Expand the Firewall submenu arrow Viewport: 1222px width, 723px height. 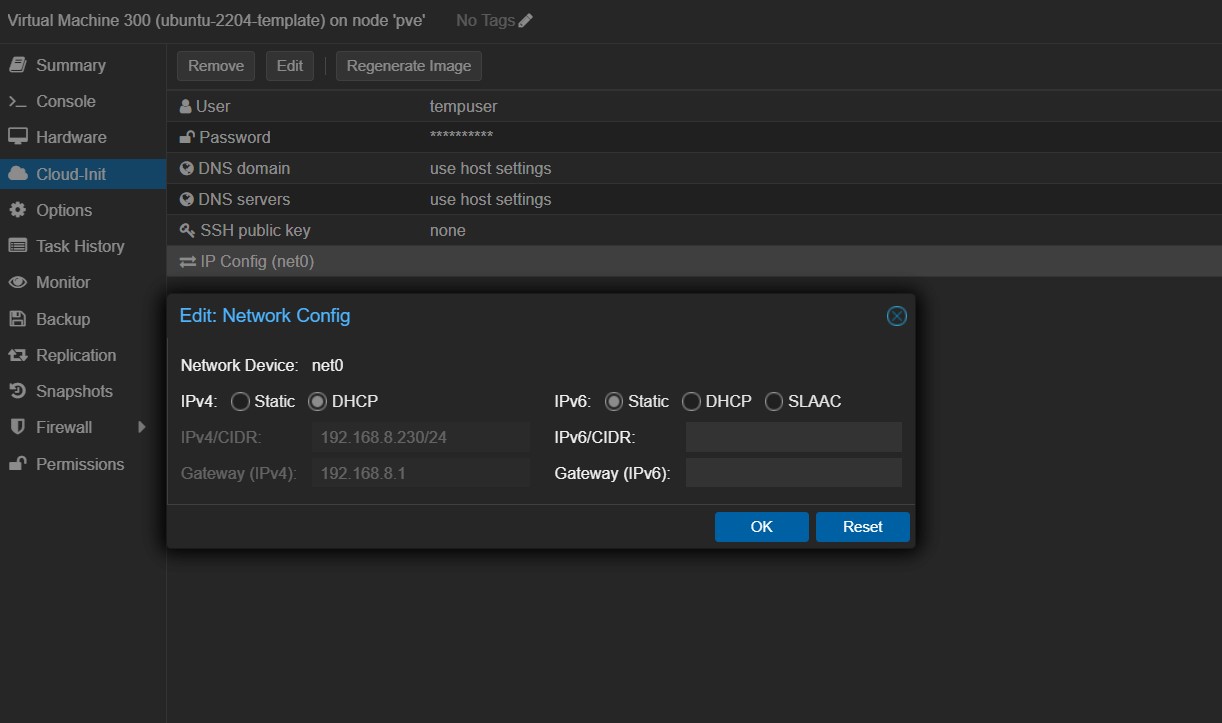[142, 427]
